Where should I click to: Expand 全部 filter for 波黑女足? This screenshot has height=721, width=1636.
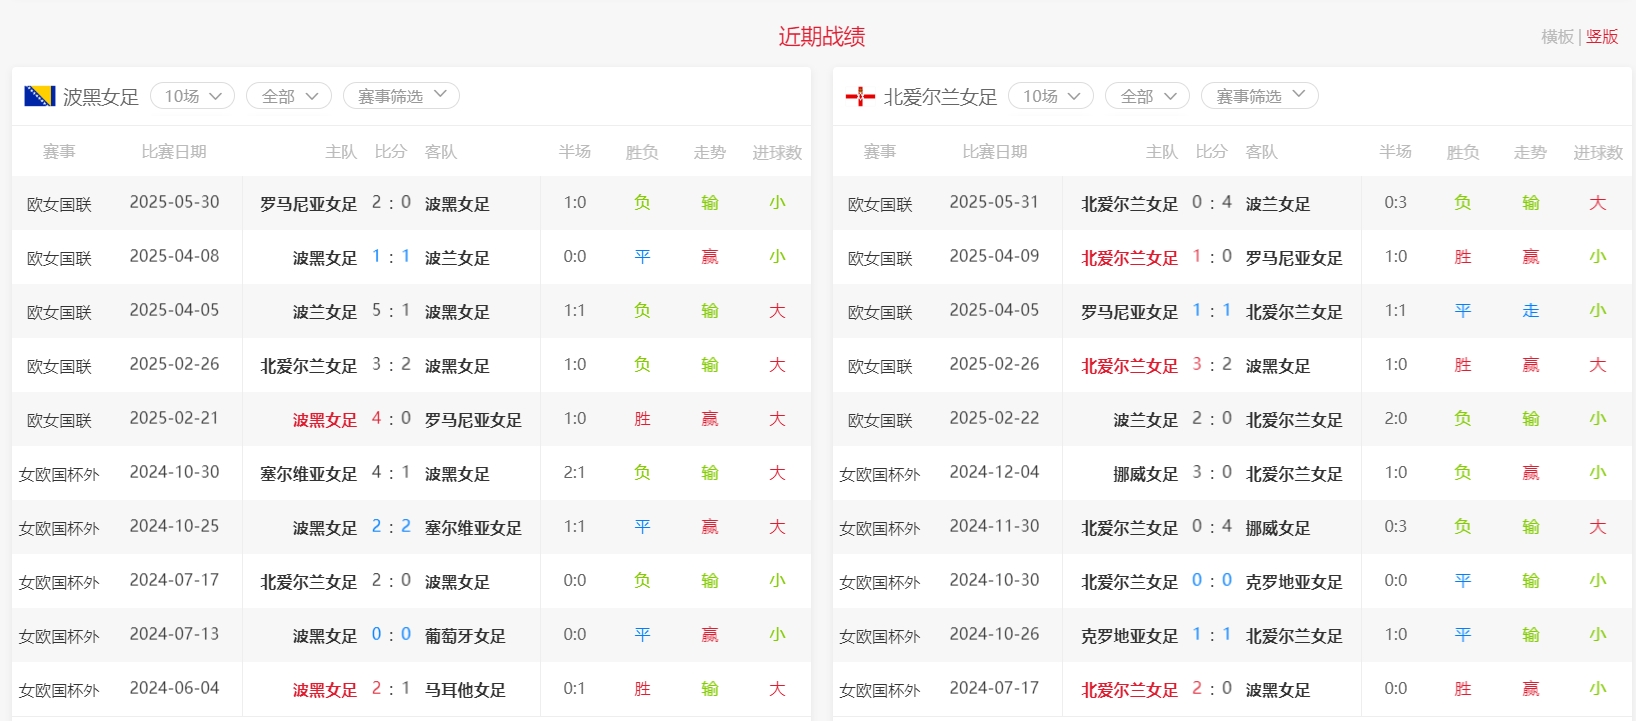(x=288, y=96)
